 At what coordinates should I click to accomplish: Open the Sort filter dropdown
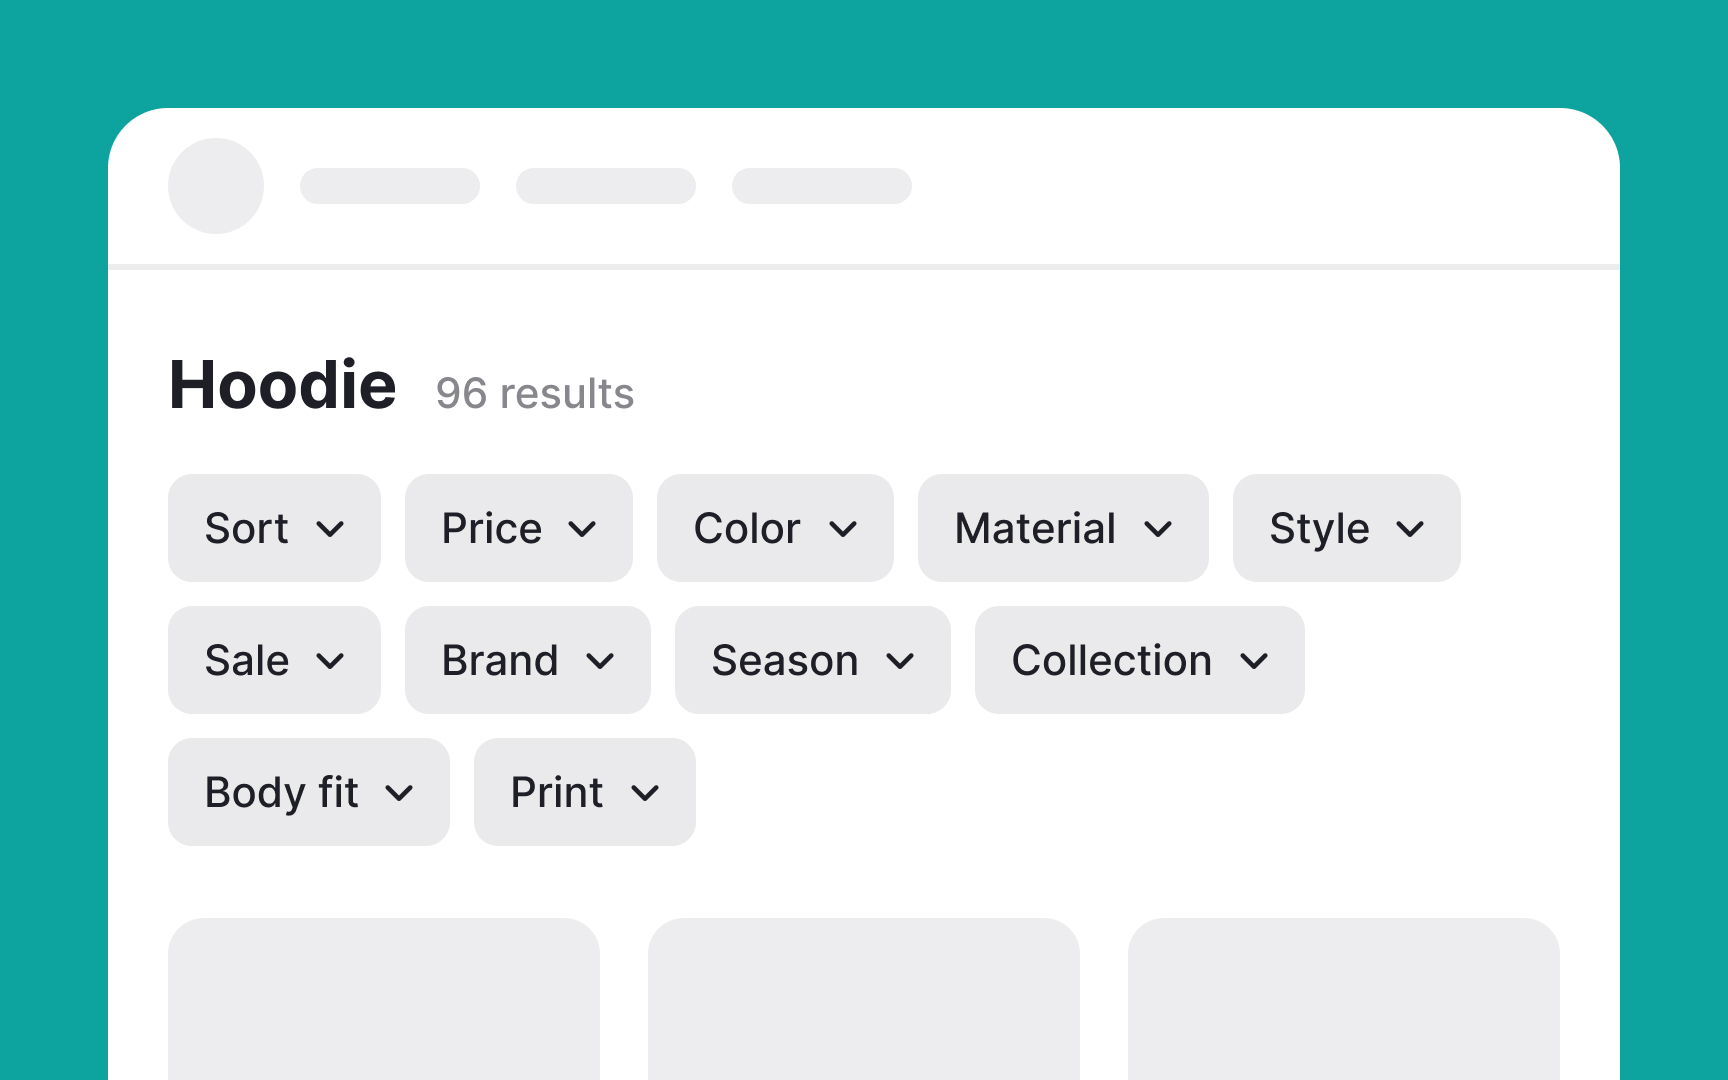point(273,528)
